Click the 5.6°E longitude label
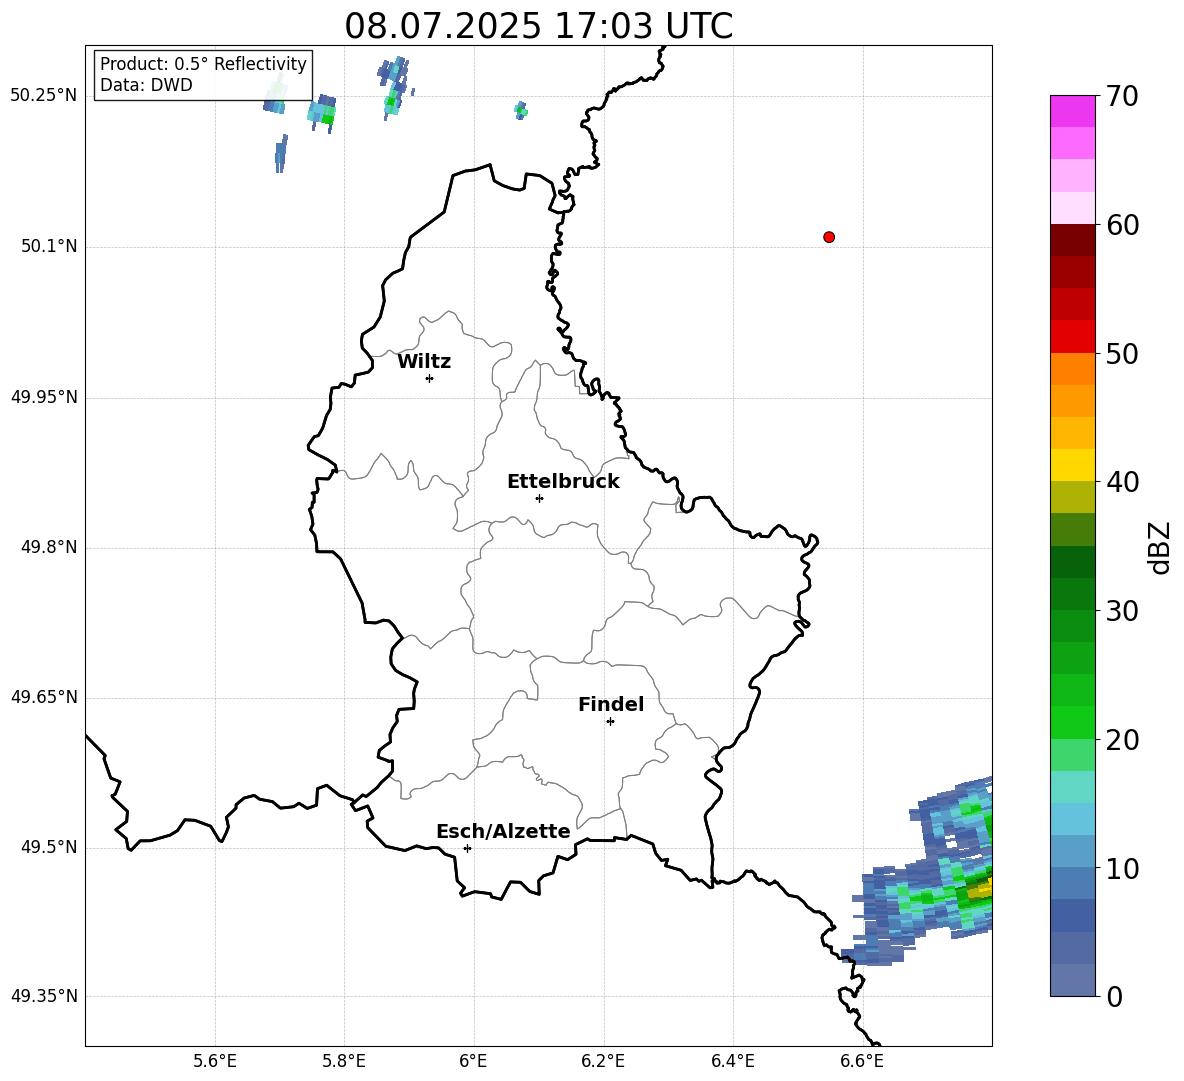This screenshot has height=1081, width=1184. click(215, 1061)
